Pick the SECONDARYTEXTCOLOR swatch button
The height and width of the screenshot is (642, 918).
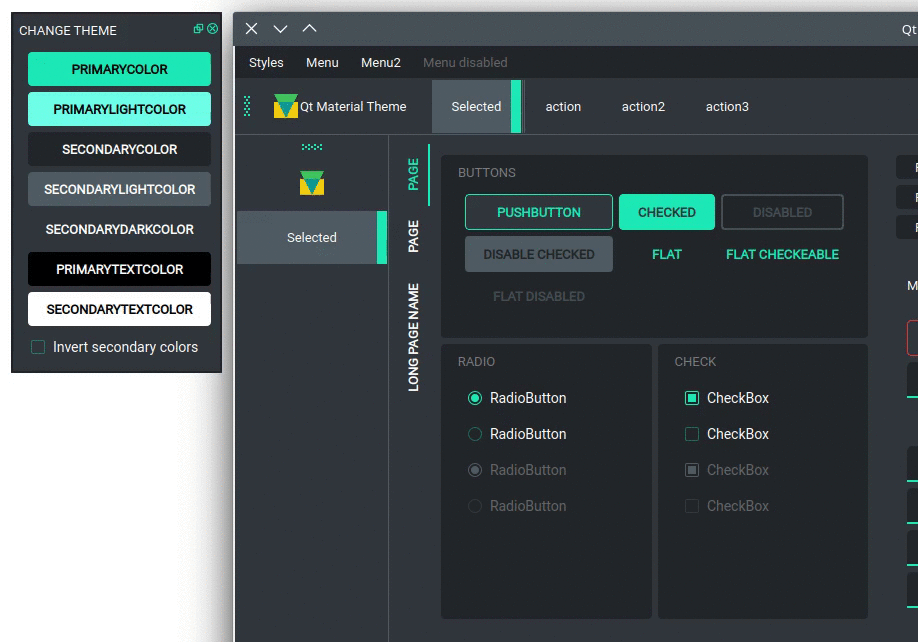pyautogui.click(x=119, y=309)
